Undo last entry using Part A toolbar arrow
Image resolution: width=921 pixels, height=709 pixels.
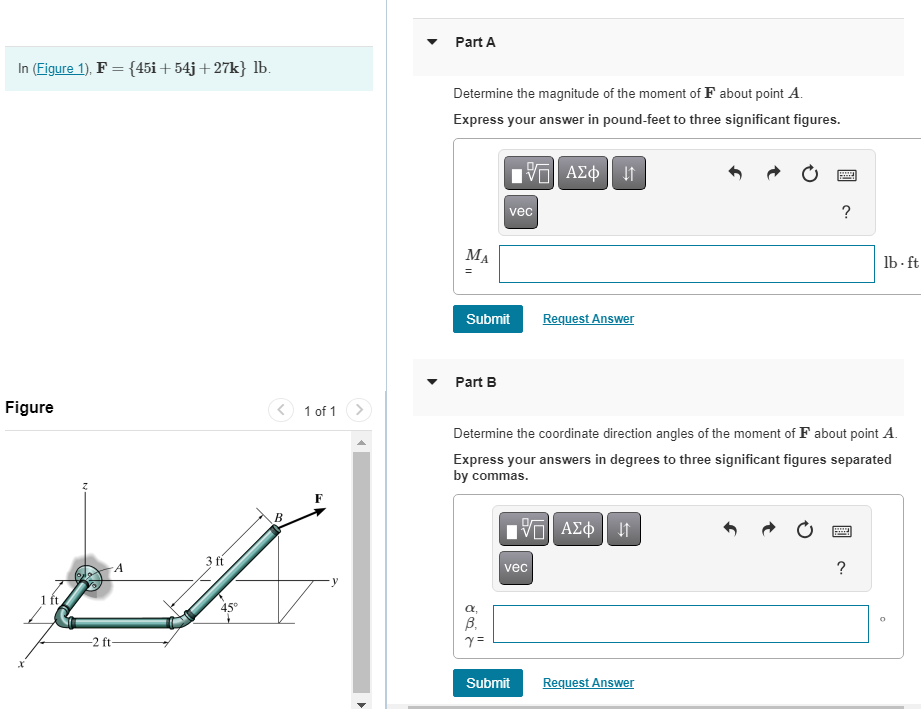(735, 173)
